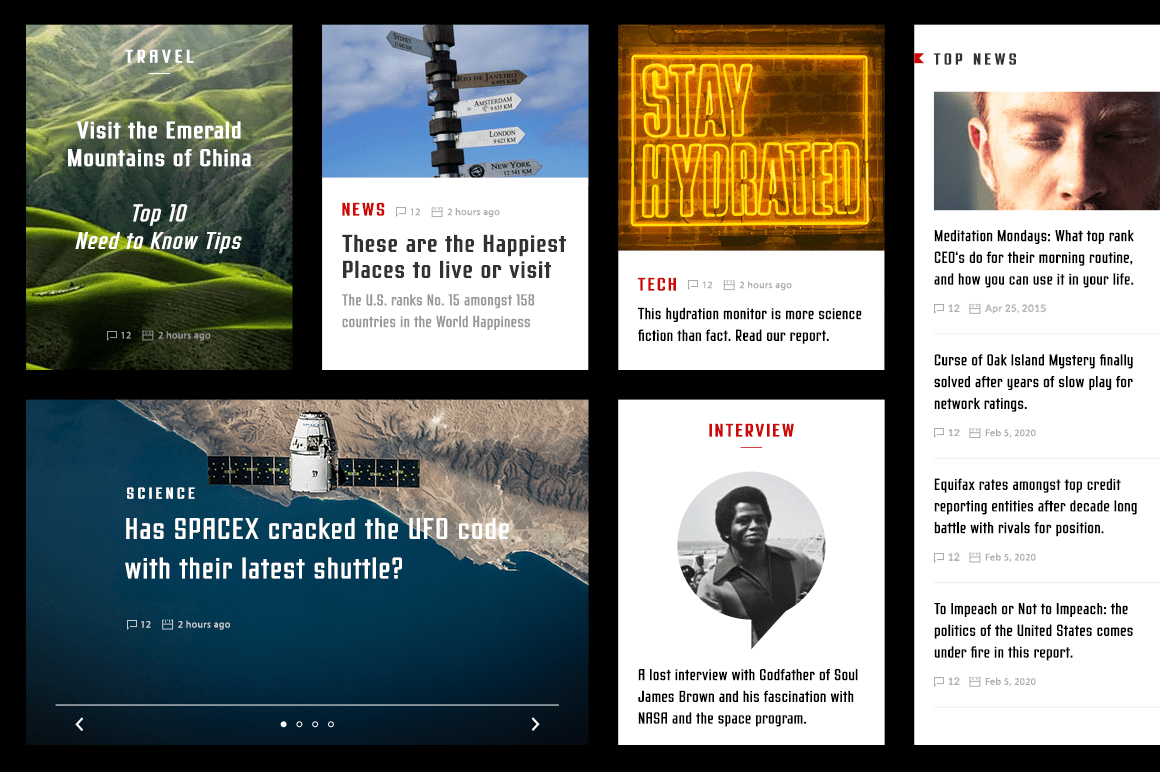Open the NEWS category label
The width and height of the screenshot is (1160, 772).
(363, 210)
